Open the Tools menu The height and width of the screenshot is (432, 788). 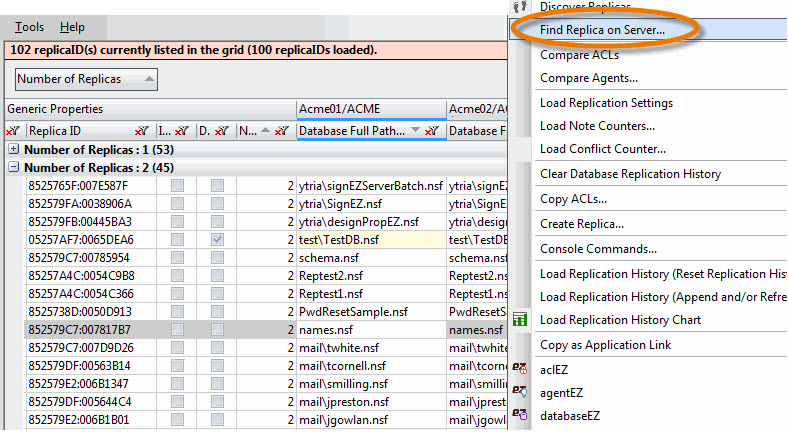pos(29,27)
